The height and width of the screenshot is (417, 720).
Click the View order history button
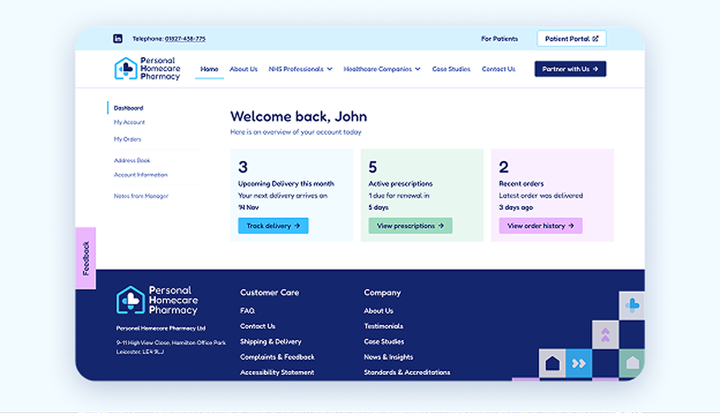(x=540, y=225)
